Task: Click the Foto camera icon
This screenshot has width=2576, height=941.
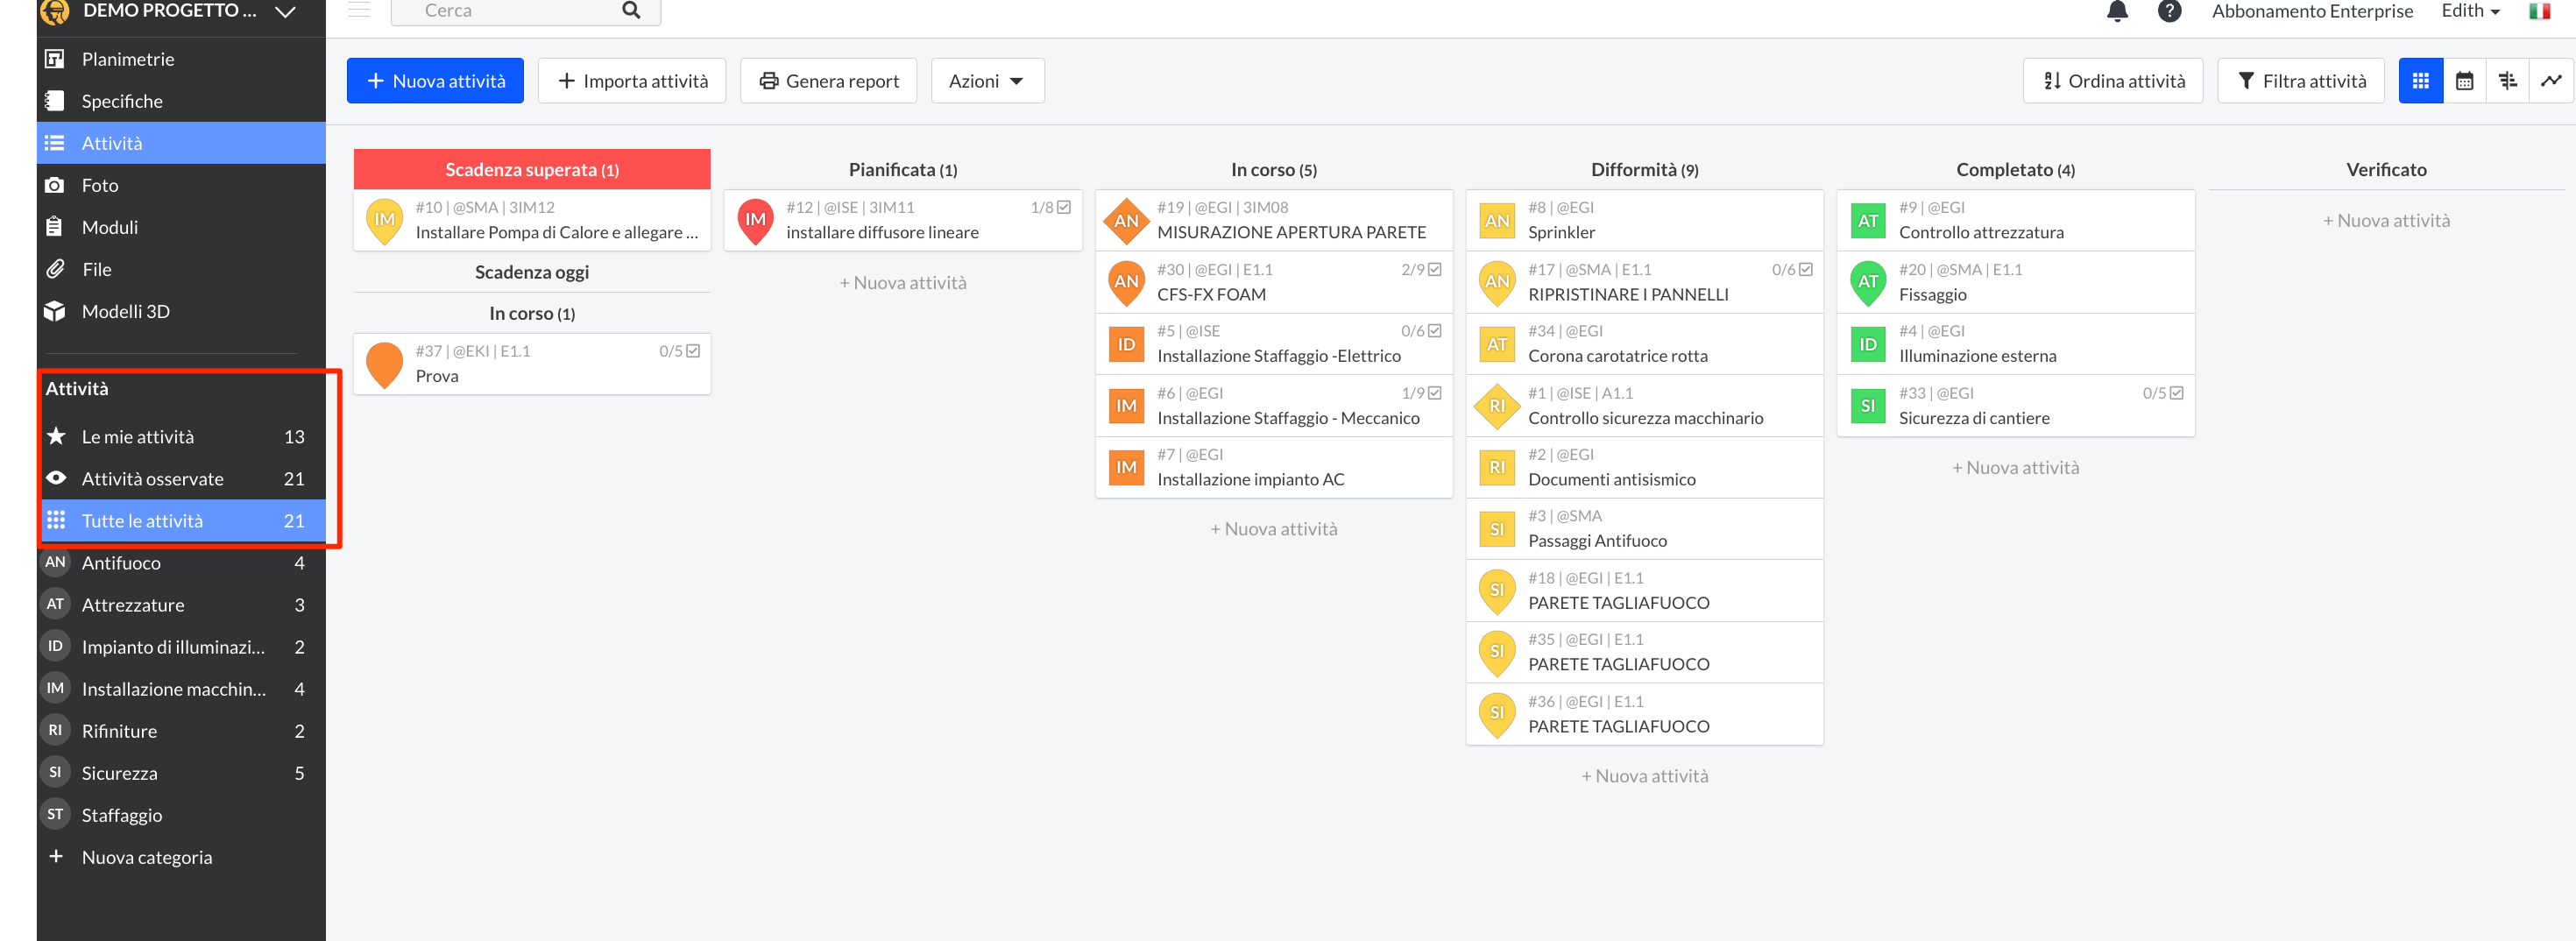Action: [x=55, y=185]
